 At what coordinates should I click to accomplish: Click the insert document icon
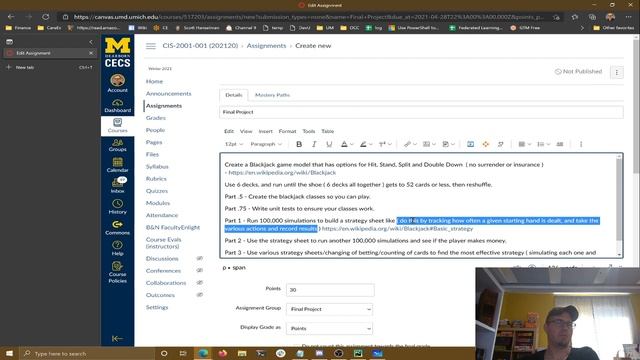click(x=445, y=144)
